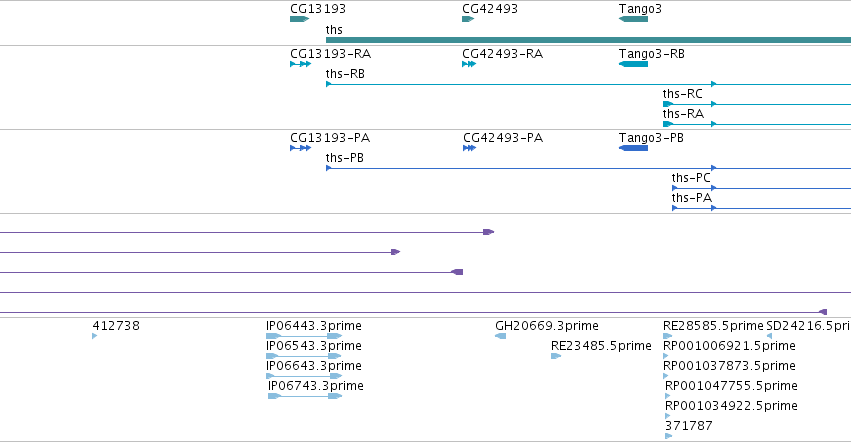This screenshot has width=851, height=442.
Task: Click the RE23485.5prime EST arrow
Action: [x=556, y=356]
